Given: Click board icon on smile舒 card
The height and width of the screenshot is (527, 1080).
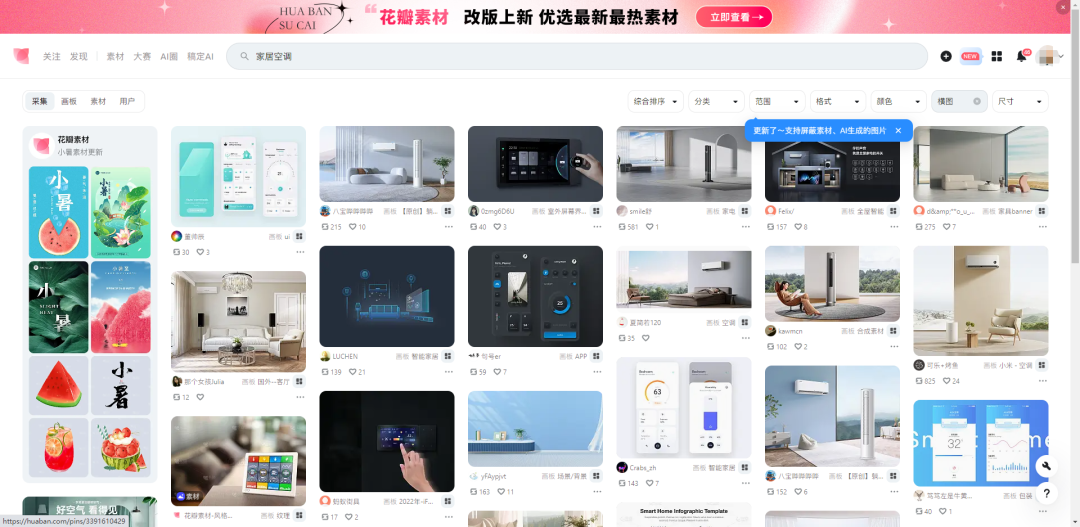Looking at the screenshot, I should coord(745,211).
